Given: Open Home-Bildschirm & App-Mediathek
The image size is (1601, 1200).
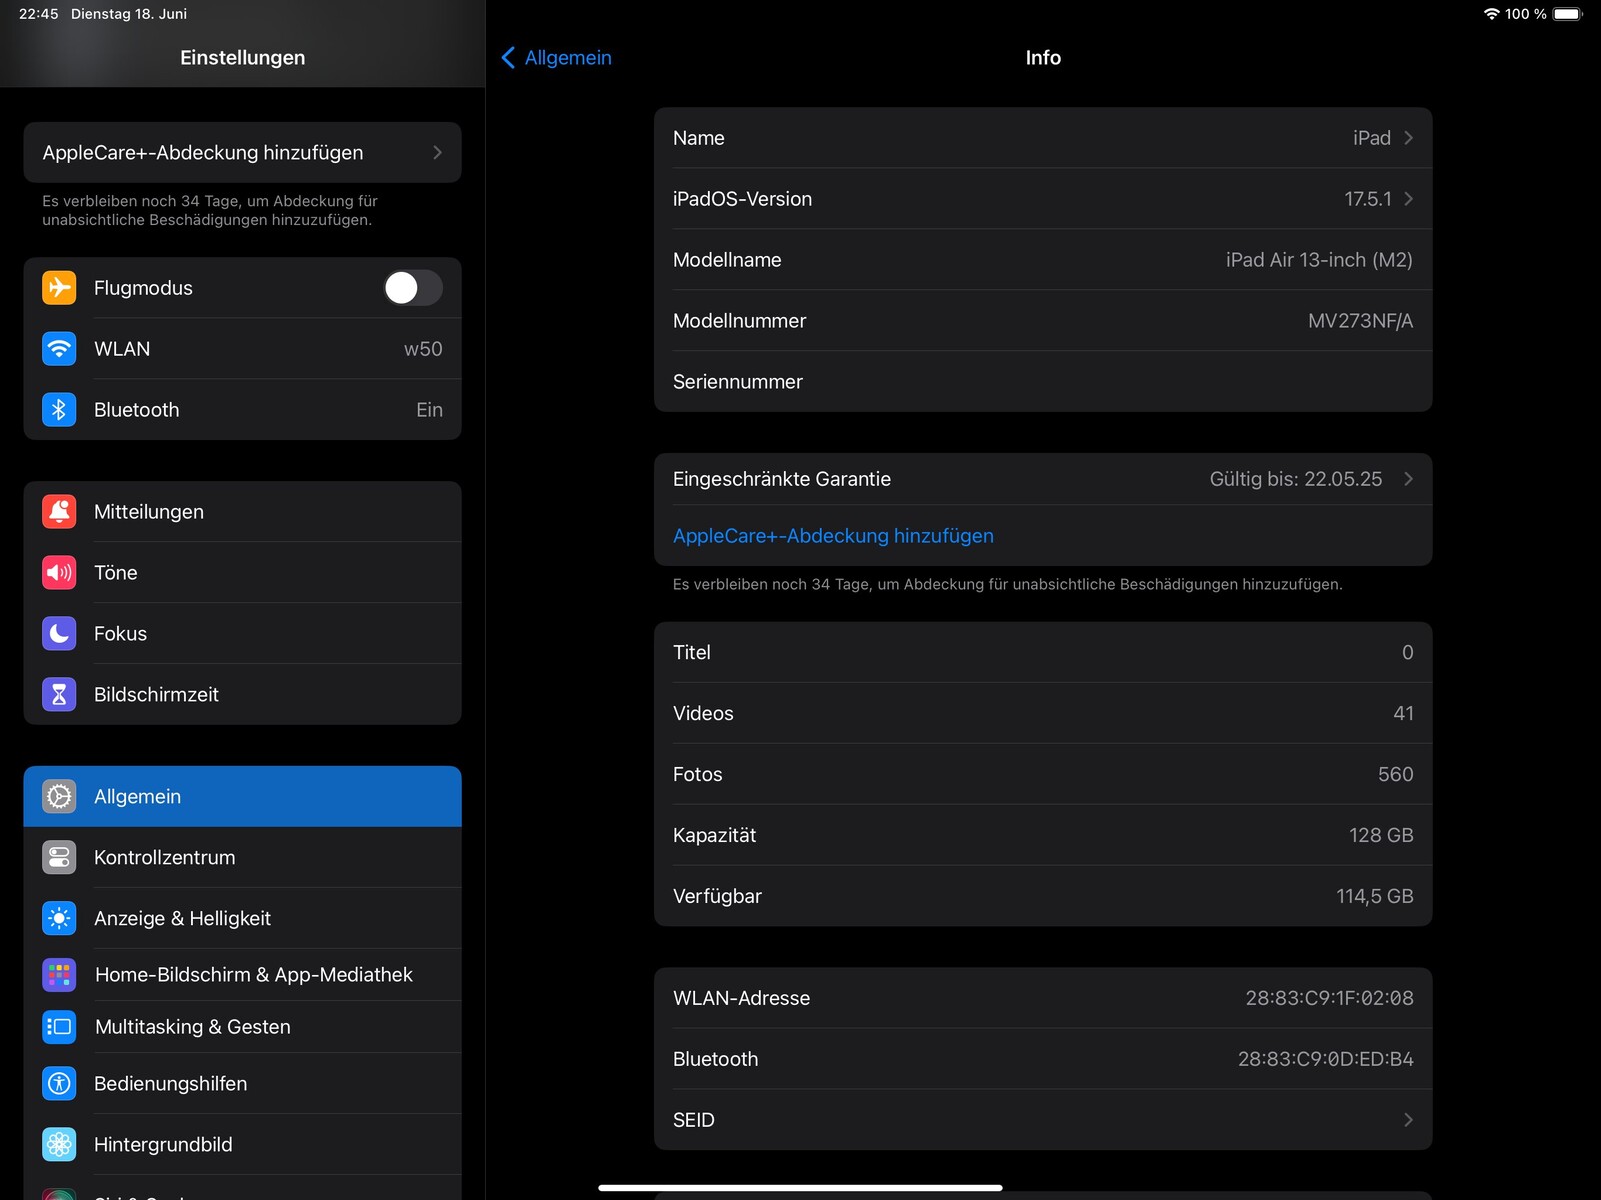Looking at the screenshot, I should coord(242,975).
